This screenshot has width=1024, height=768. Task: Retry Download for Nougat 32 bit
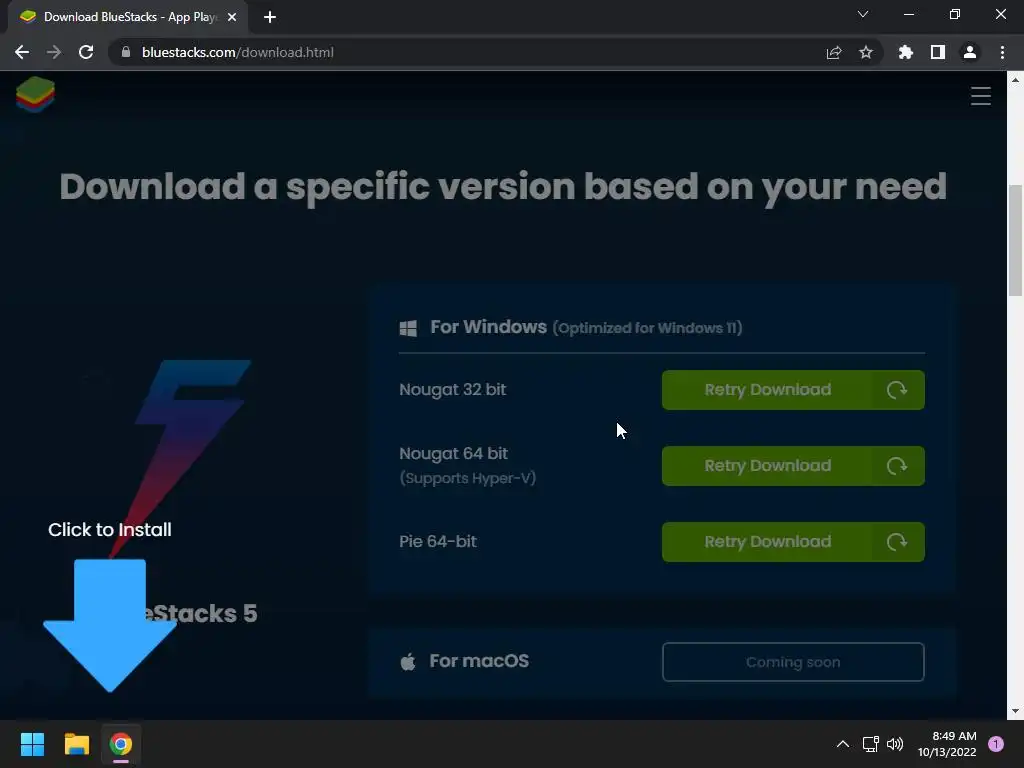coord(793,390)
